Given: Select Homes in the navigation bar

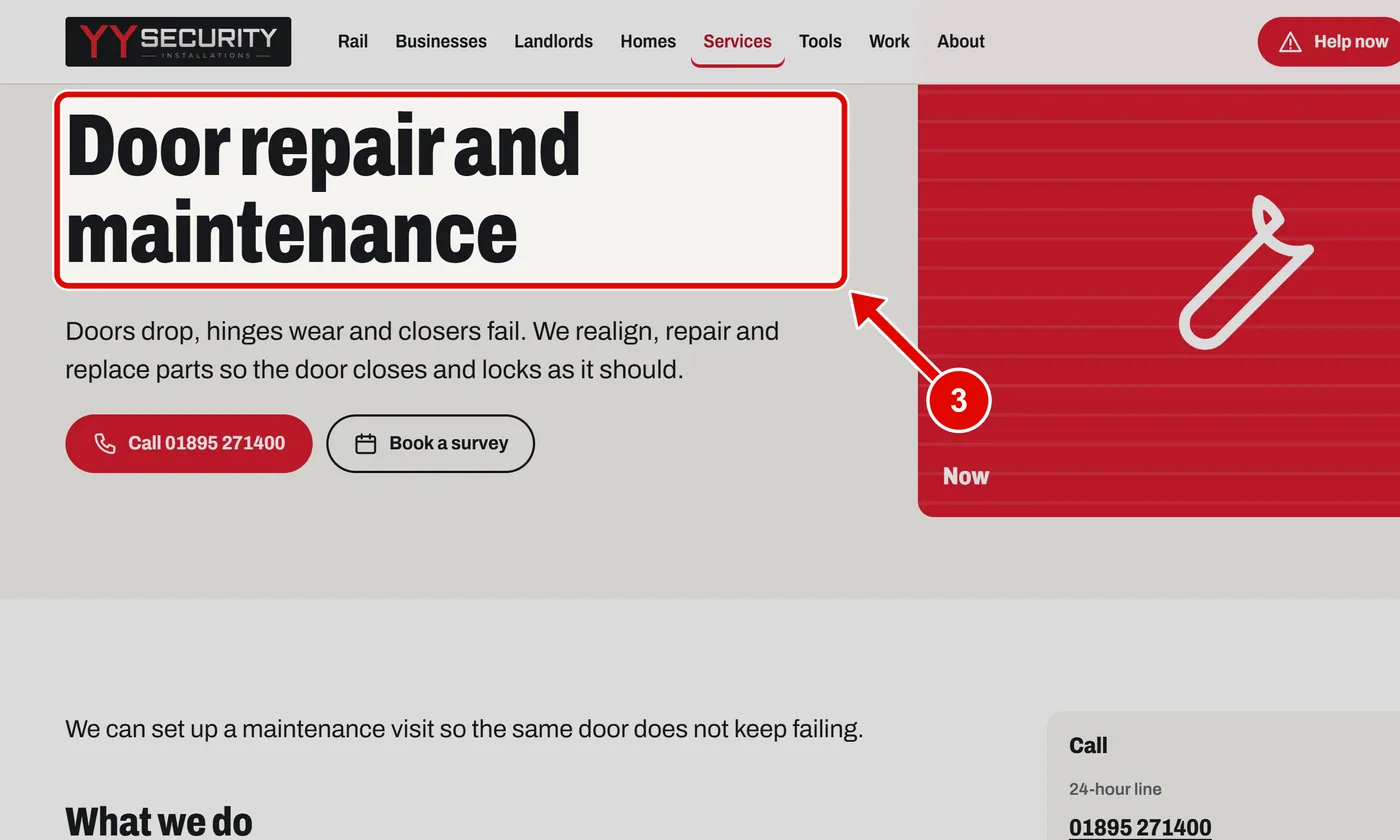Looking at the screenshot, I should pos(648,42).
